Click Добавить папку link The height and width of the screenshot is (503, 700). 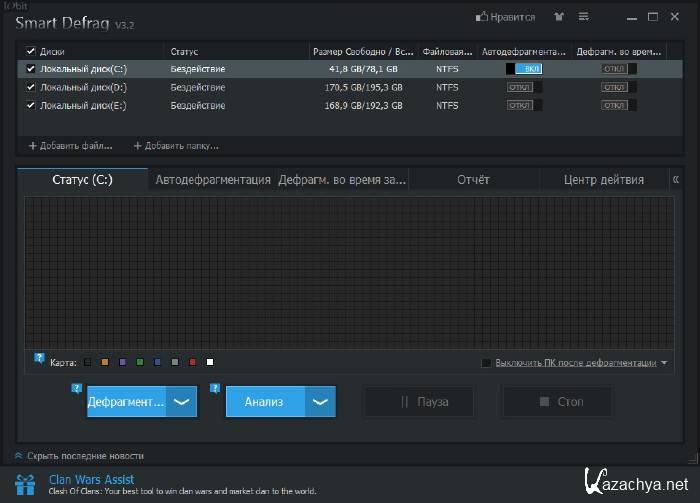click(176, 146)
